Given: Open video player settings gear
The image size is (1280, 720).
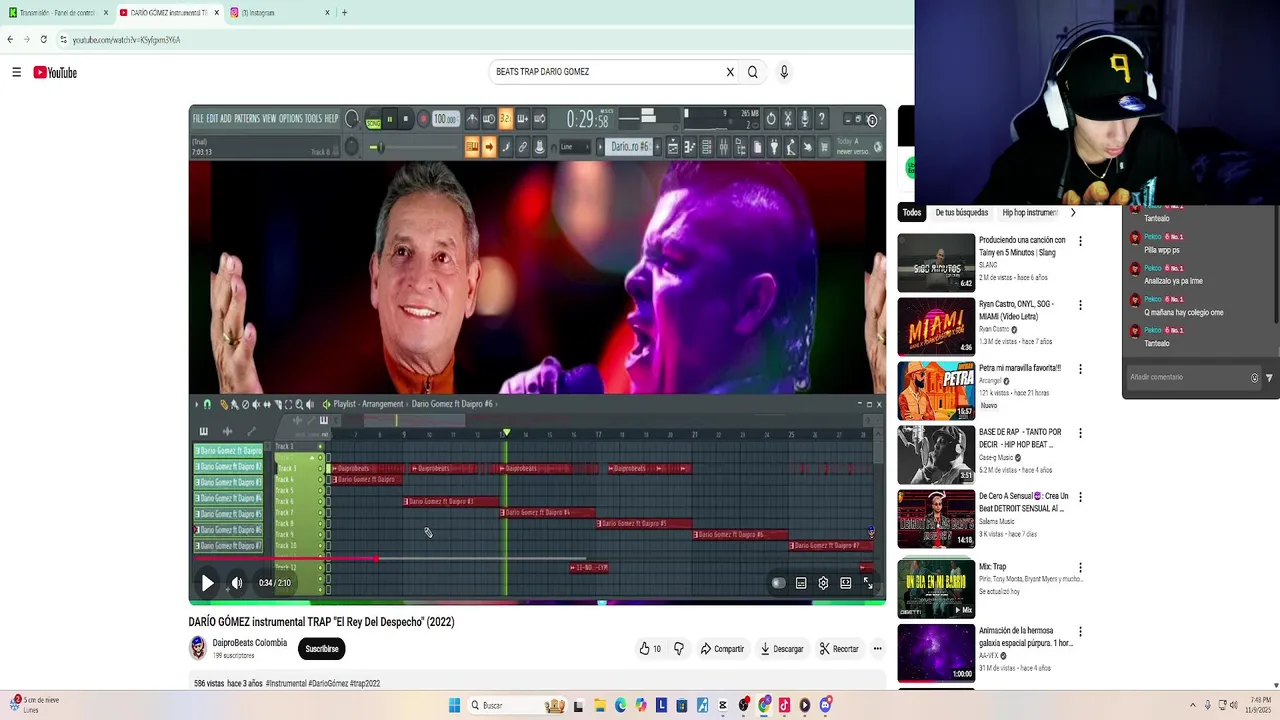Looking at the screenshot, I should pos(823,583).
